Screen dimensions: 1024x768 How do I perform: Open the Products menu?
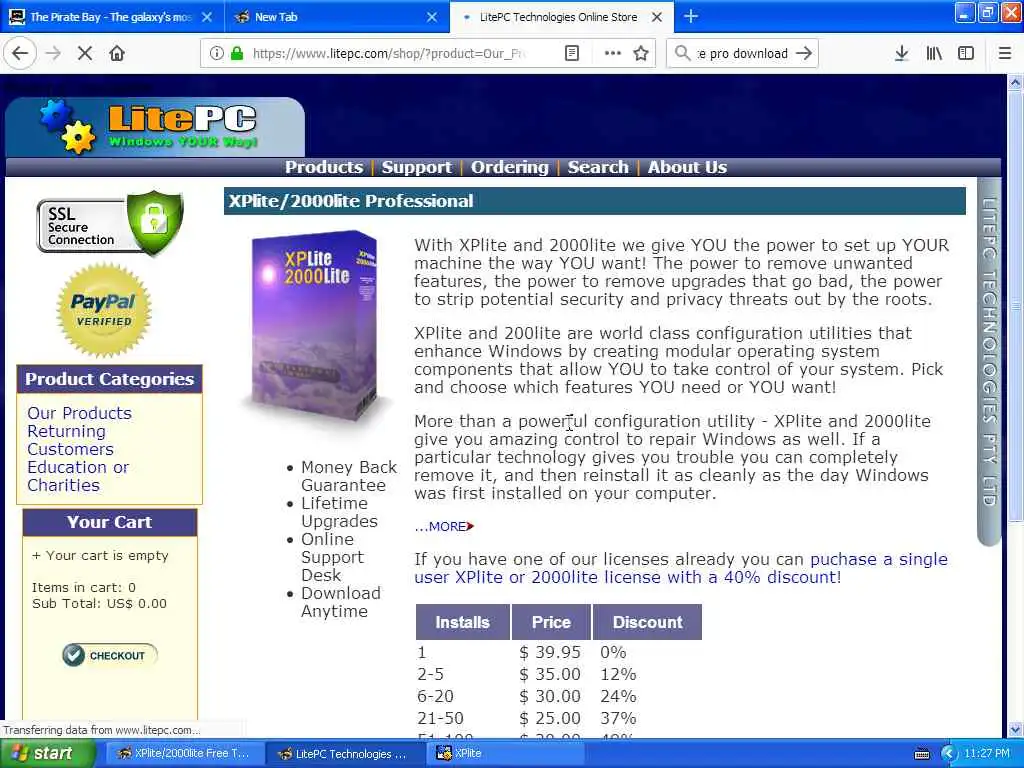pyautogui.click(x=324, y=167)
